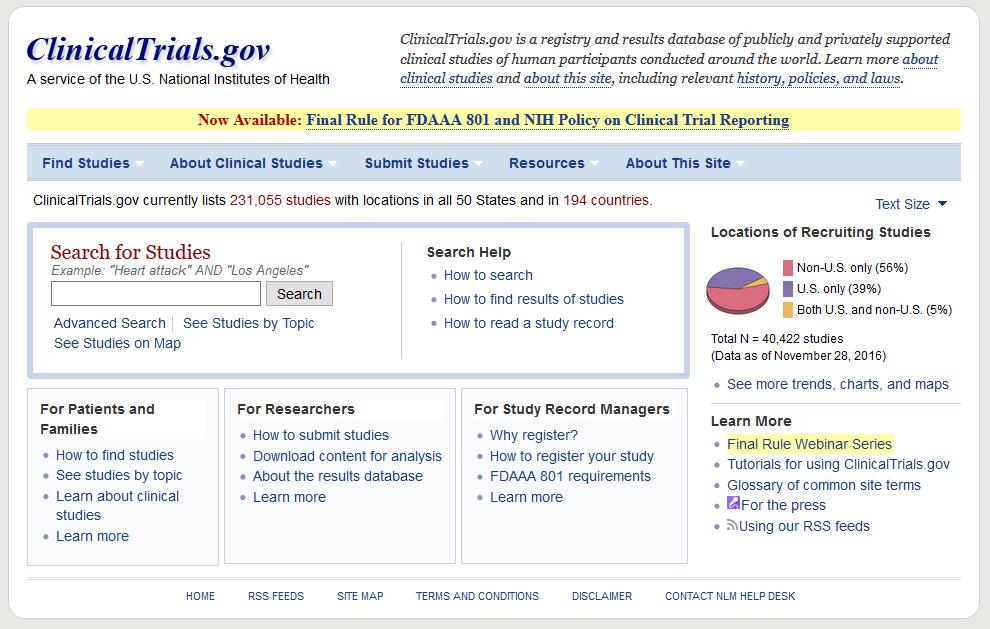Click the Total N = 40,422 studies text

pos(777,338)
